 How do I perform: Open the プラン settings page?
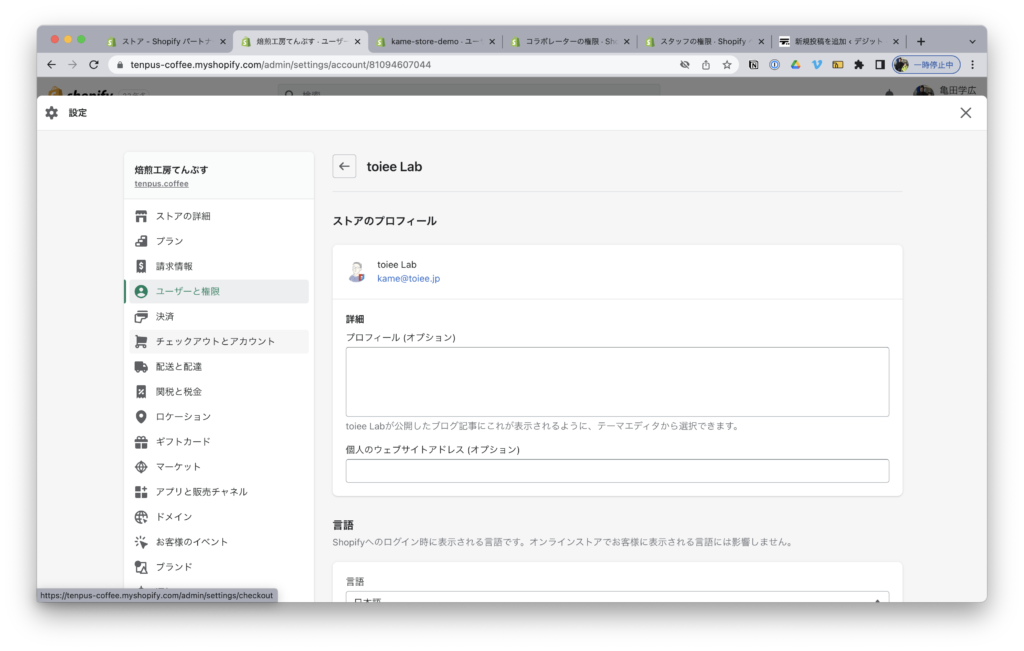[x=219, y=241]
